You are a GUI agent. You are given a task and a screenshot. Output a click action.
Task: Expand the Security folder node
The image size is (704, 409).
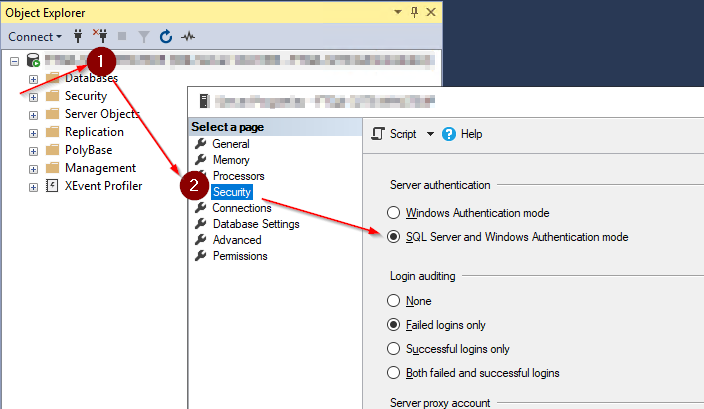pyautogui.click(x=33, y=97)
